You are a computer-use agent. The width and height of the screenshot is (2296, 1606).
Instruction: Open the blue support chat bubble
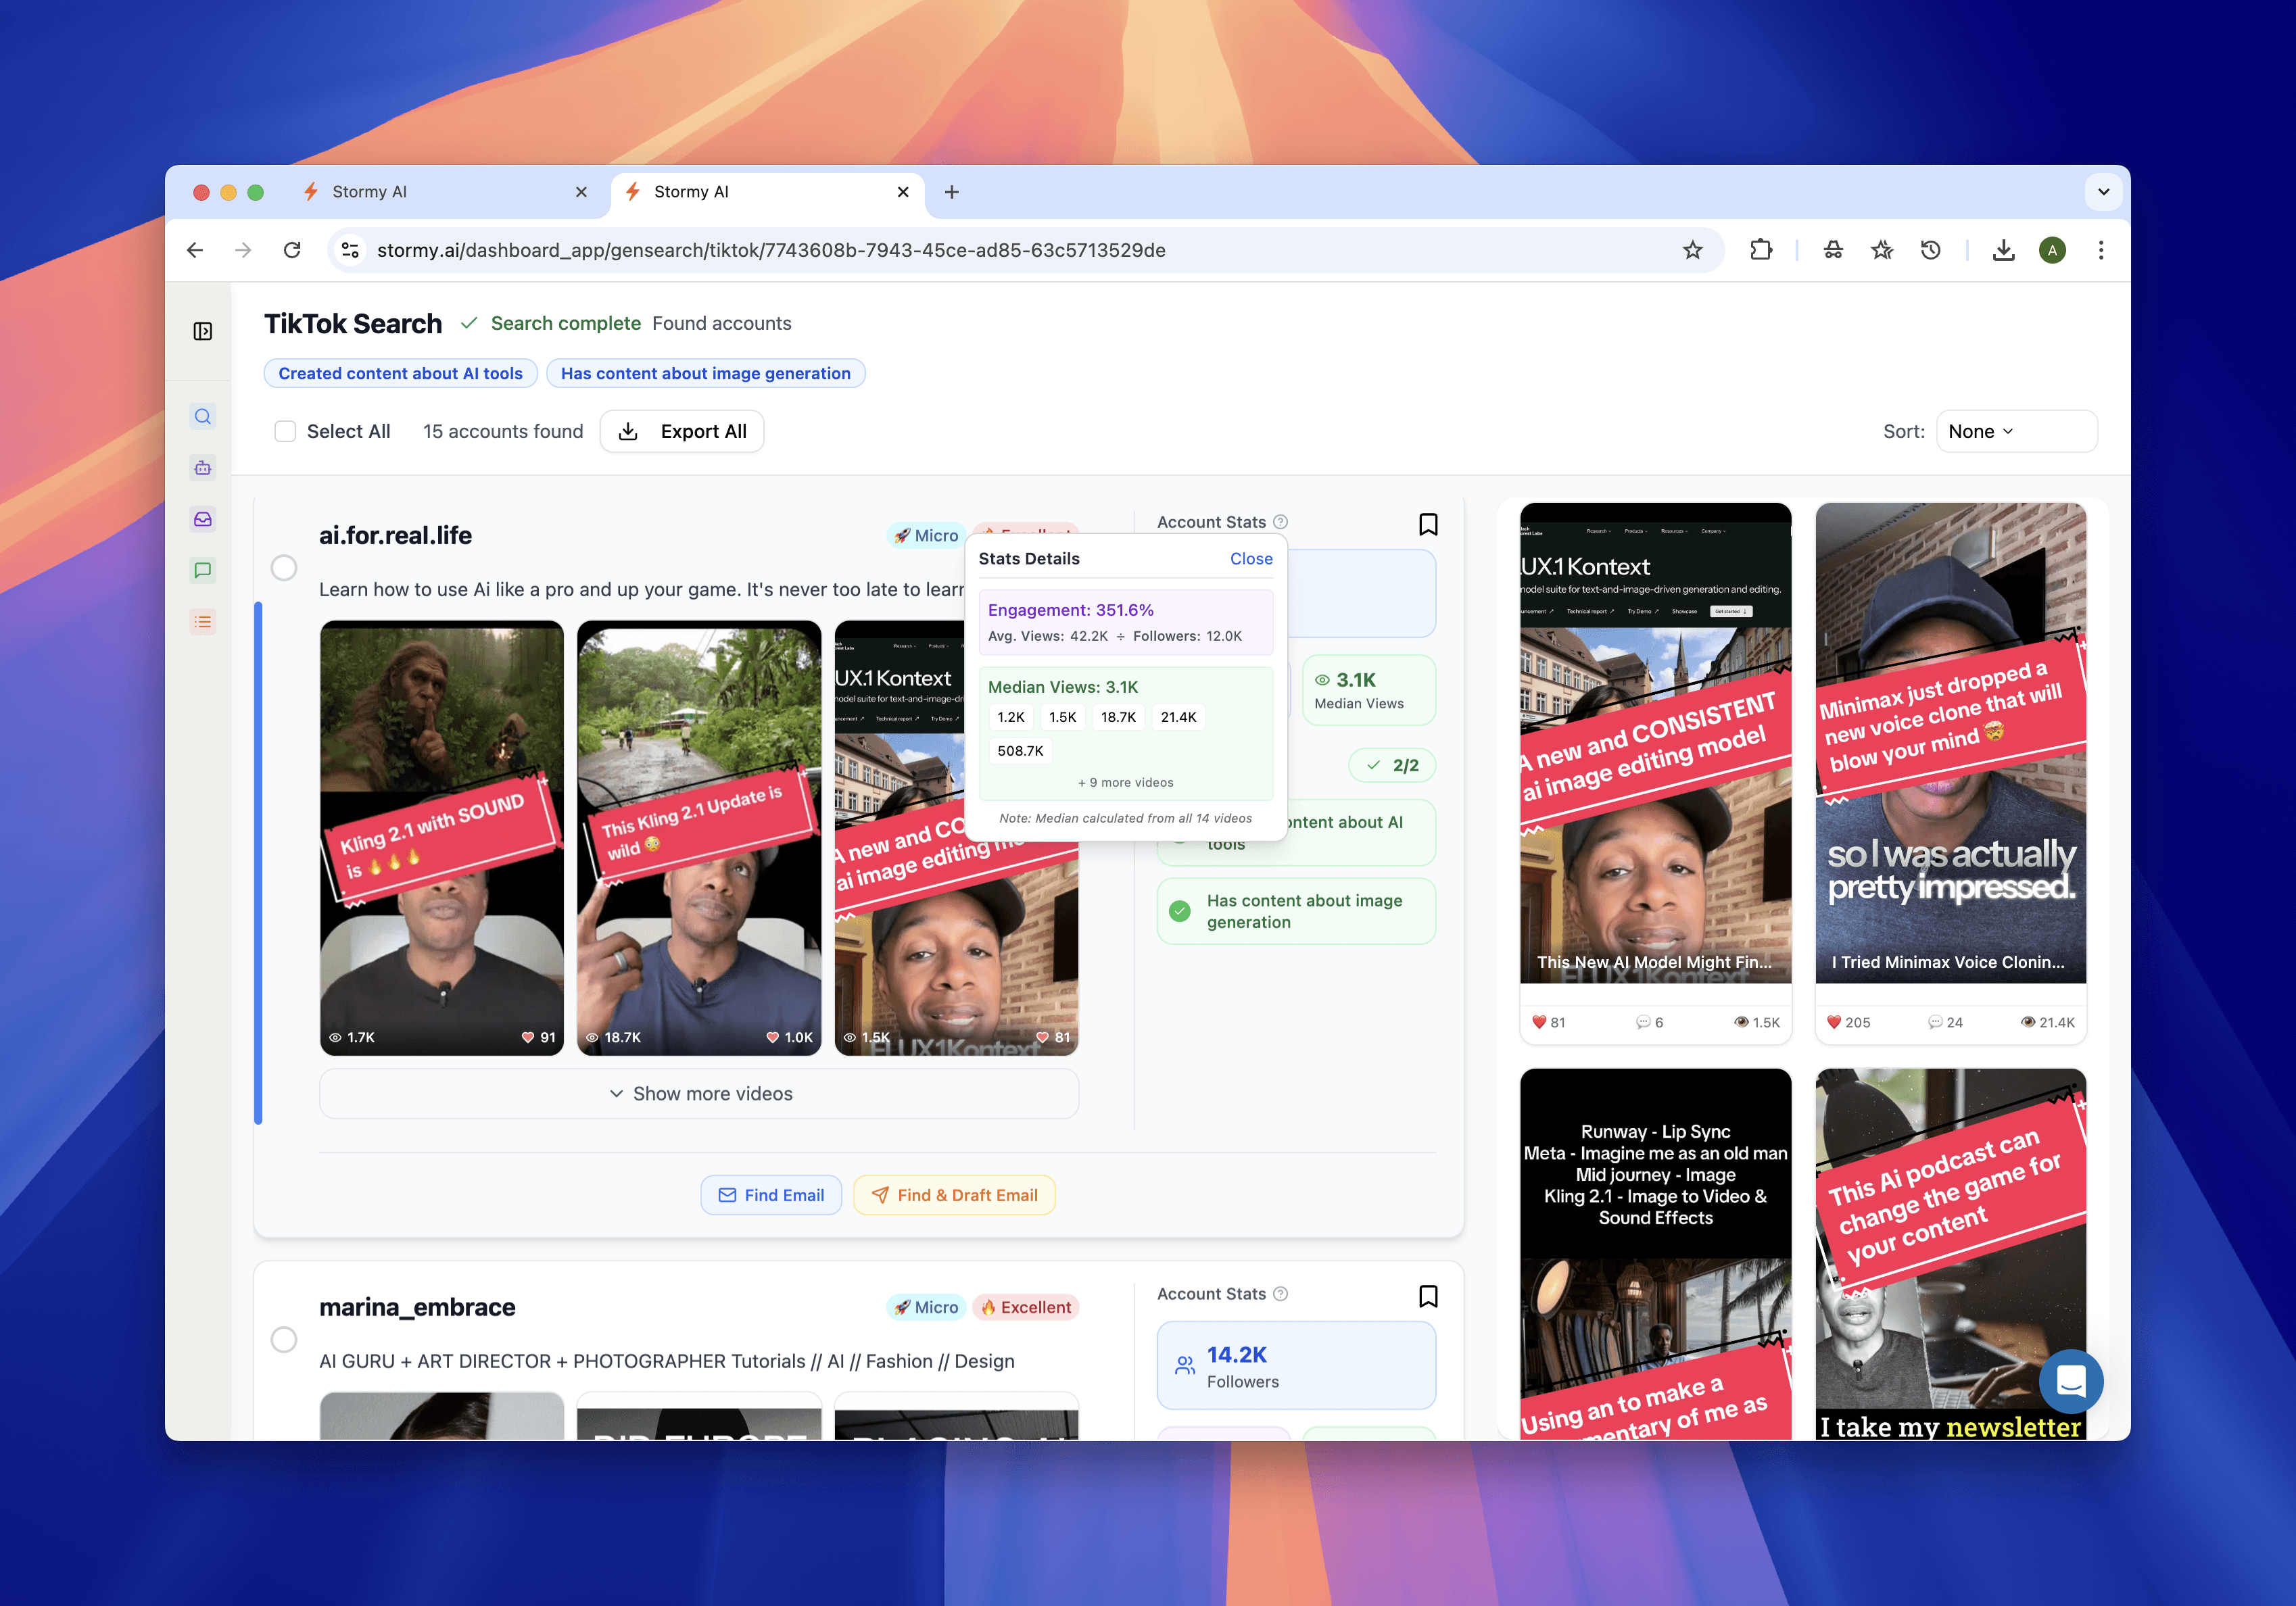click(2069, 1381)
